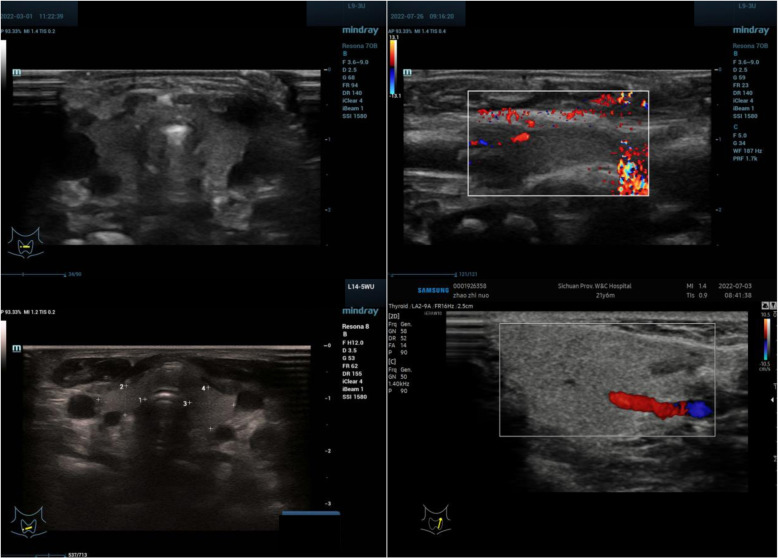The width and height of the screenshot is (778, 558).
Task: Click the 'D 3.5' depth value
Action: tap(349, 351)
